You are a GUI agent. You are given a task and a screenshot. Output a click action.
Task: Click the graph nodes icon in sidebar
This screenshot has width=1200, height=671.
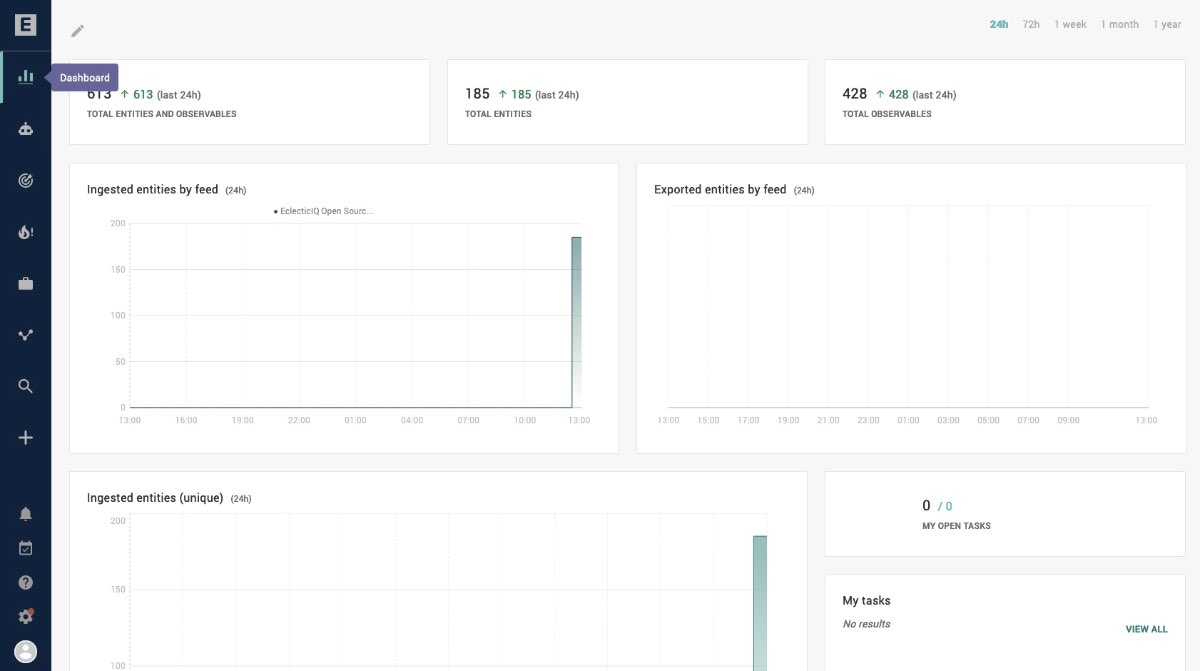tap(26, 335)
